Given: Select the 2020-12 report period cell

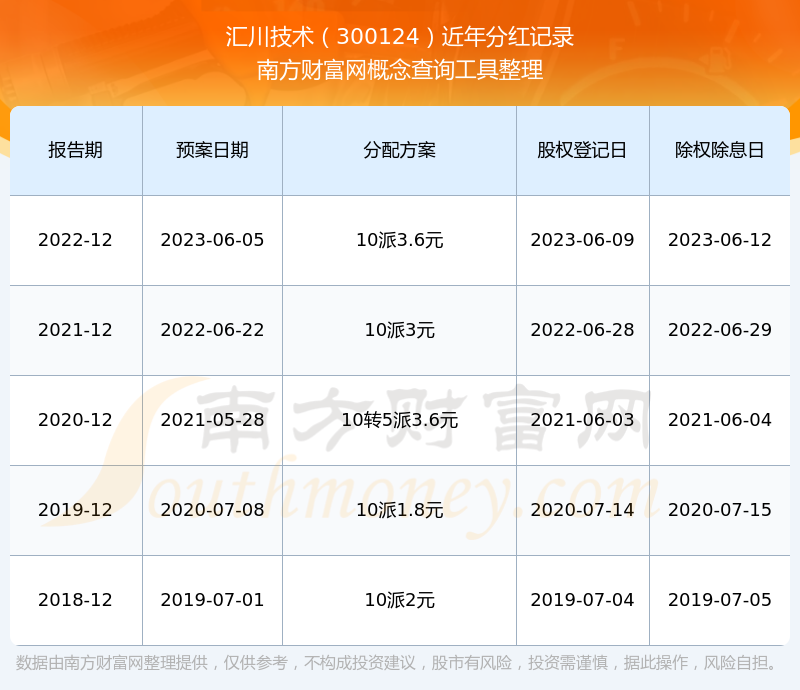Looking at the screenshot, I should (76, 420).
